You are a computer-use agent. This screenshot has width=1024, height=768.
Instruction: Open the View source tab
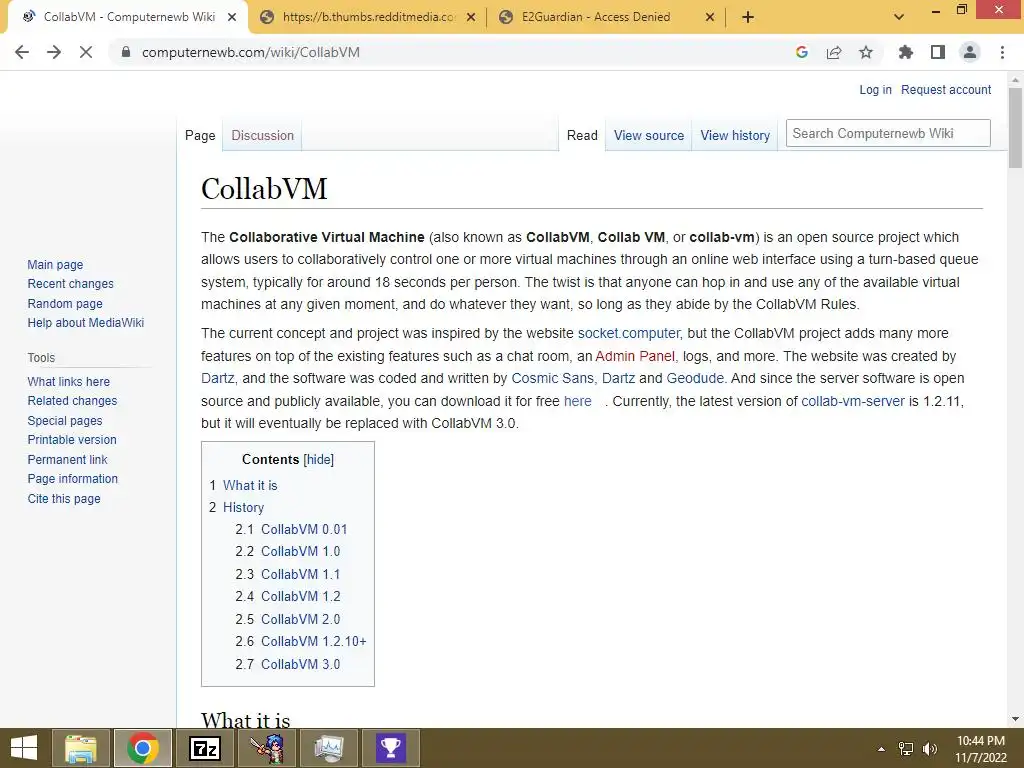coord(648,135)
